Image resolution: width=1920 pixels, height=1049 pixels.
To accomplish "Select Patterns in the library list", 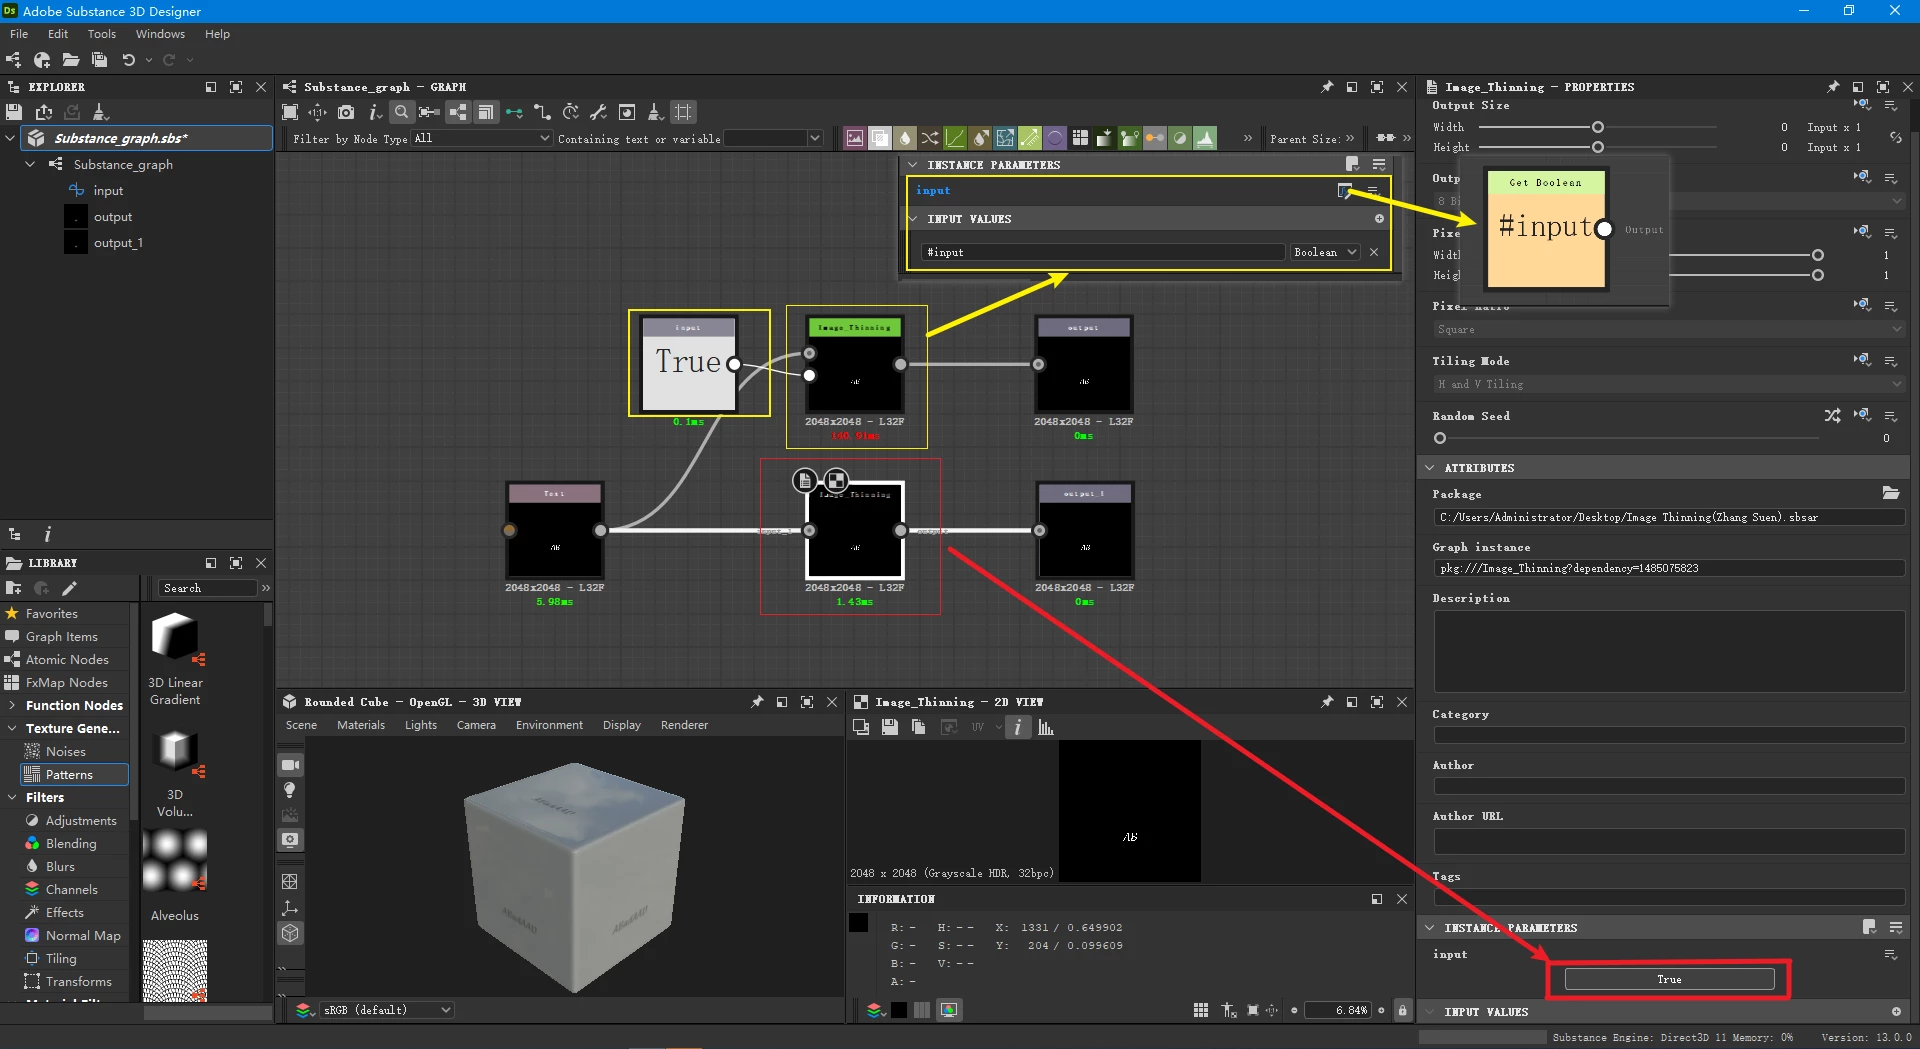I will tap(74, 774).
